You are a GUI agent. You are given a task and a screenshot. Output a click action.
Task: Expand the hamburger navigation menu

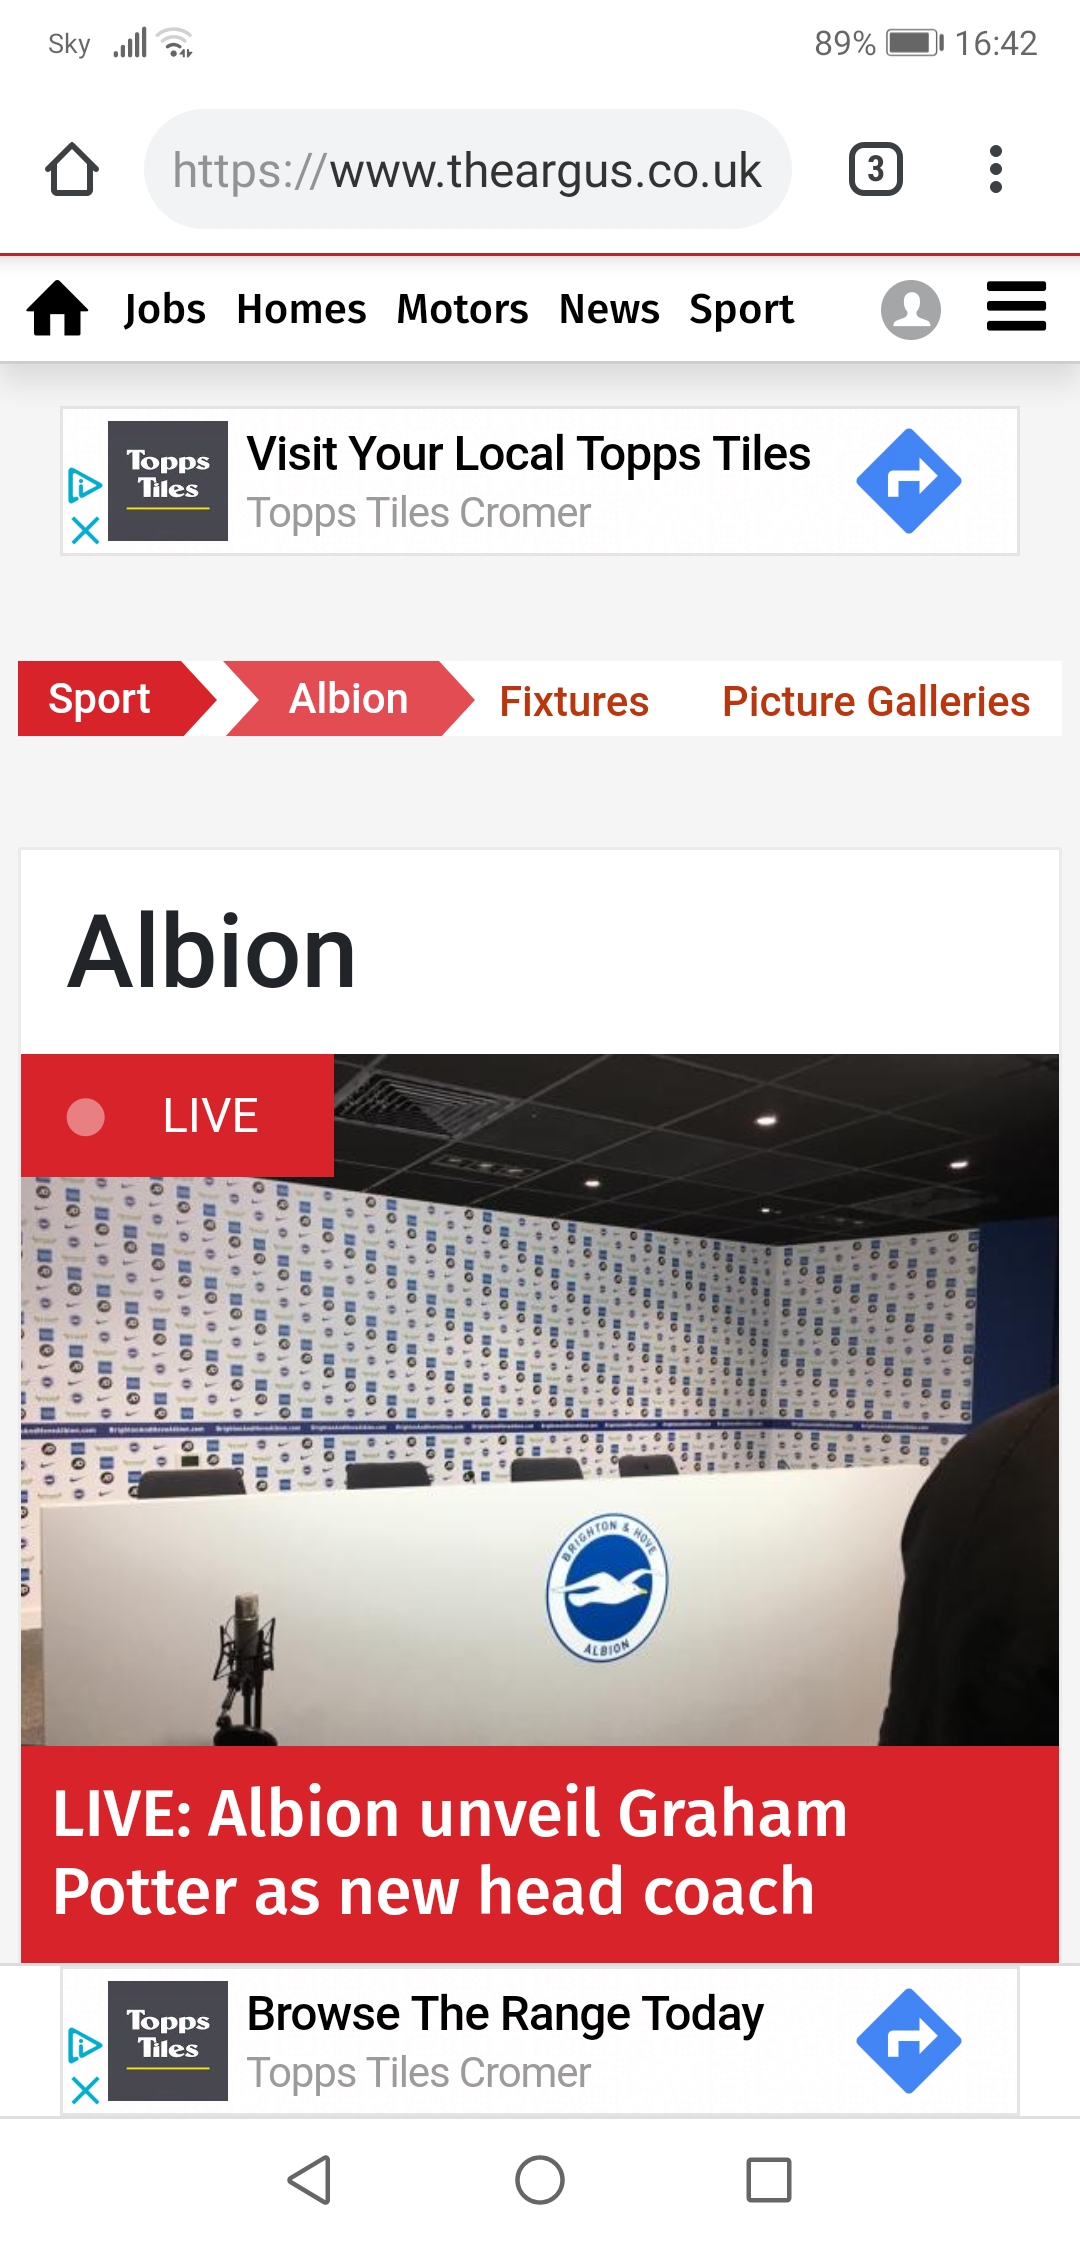pos(1016,306)
